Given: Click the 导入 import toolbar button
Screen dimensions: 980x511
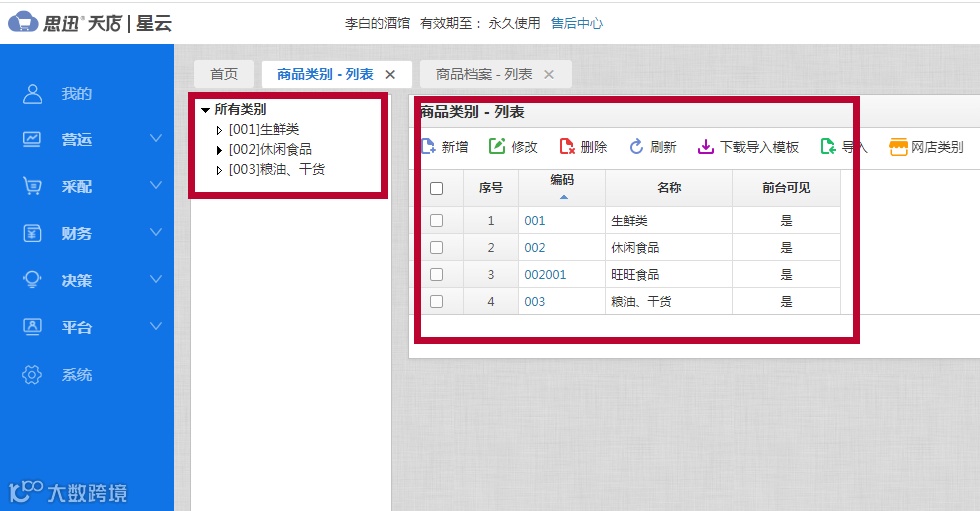Looking at the screenshot, I should point(844,147).
